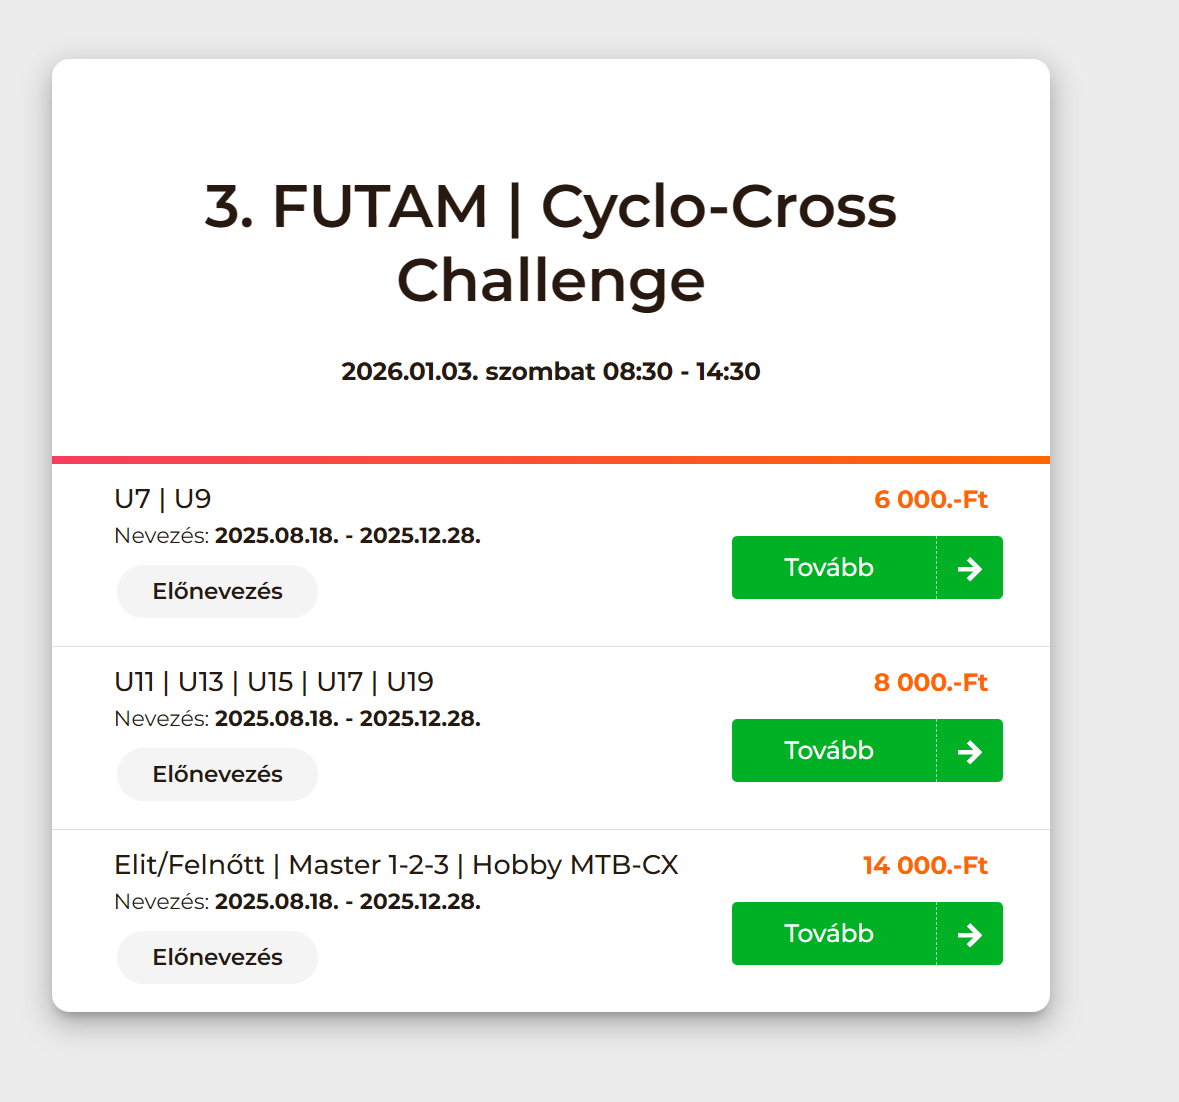This screenshot has height=1102, width=1179.
Task: Click the 14 000.-Ft price
Action: coord(925,865)
